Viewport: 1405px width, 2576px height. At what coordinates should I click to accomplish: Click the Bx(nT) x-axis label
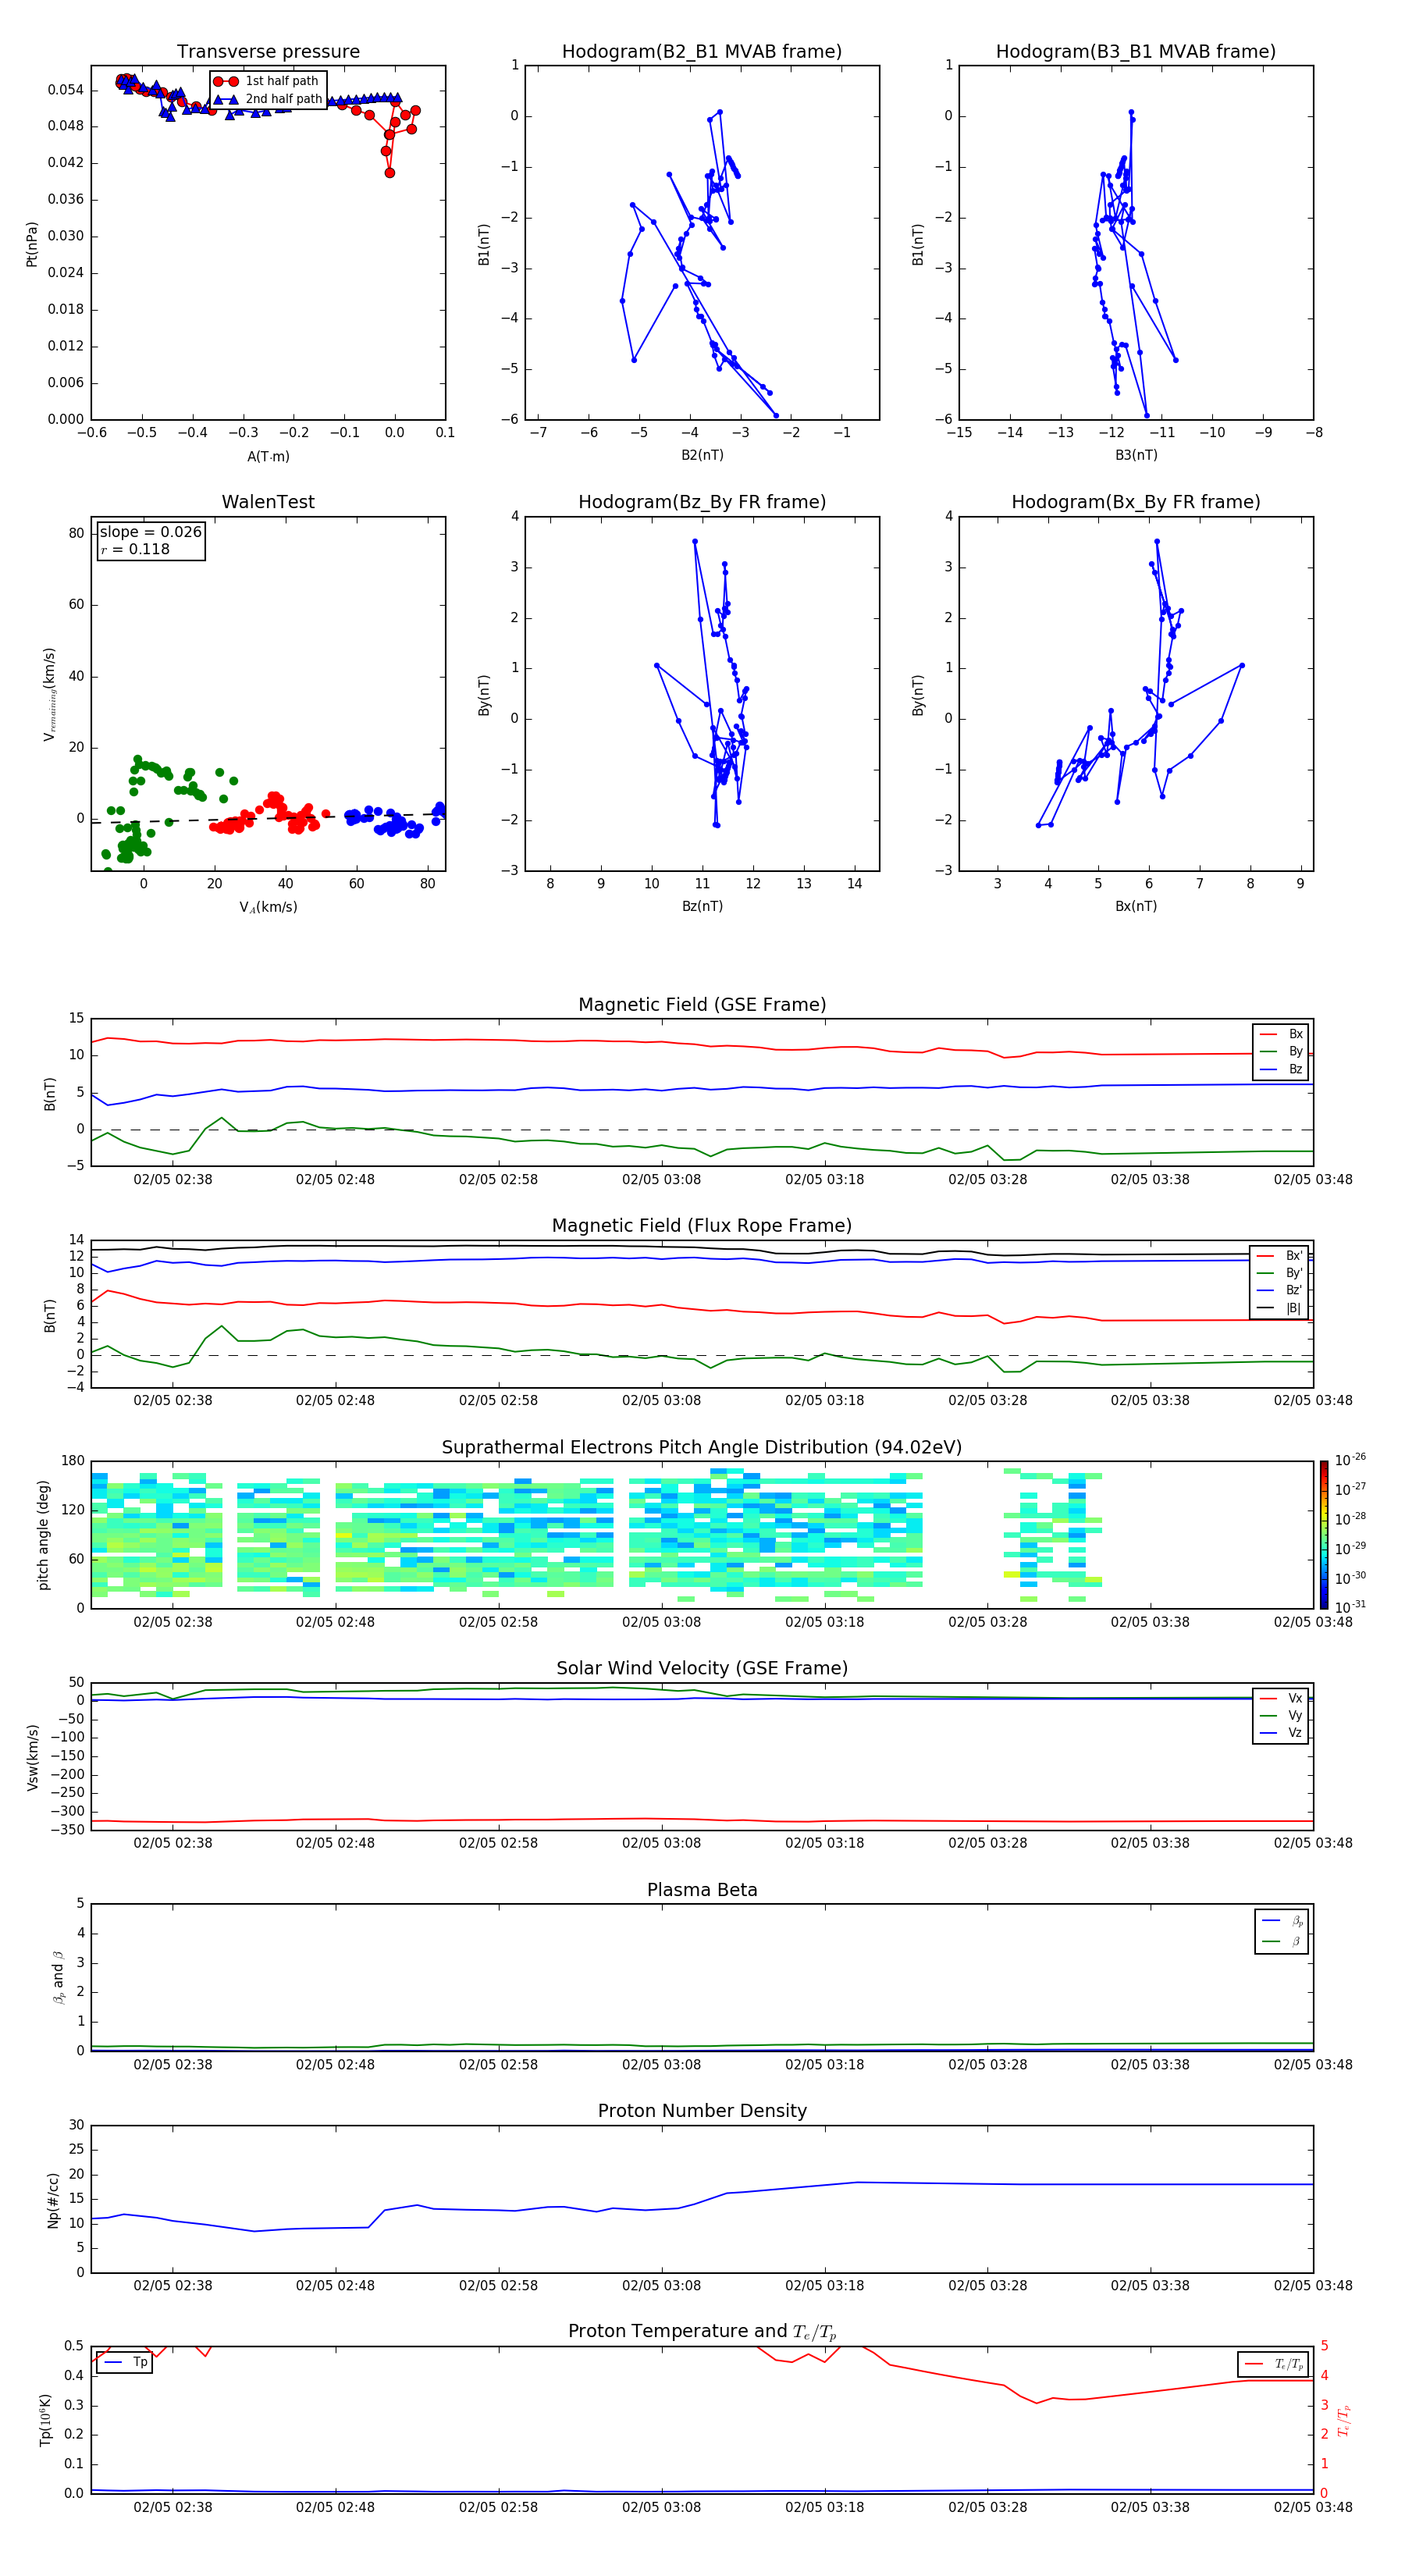1136,906
